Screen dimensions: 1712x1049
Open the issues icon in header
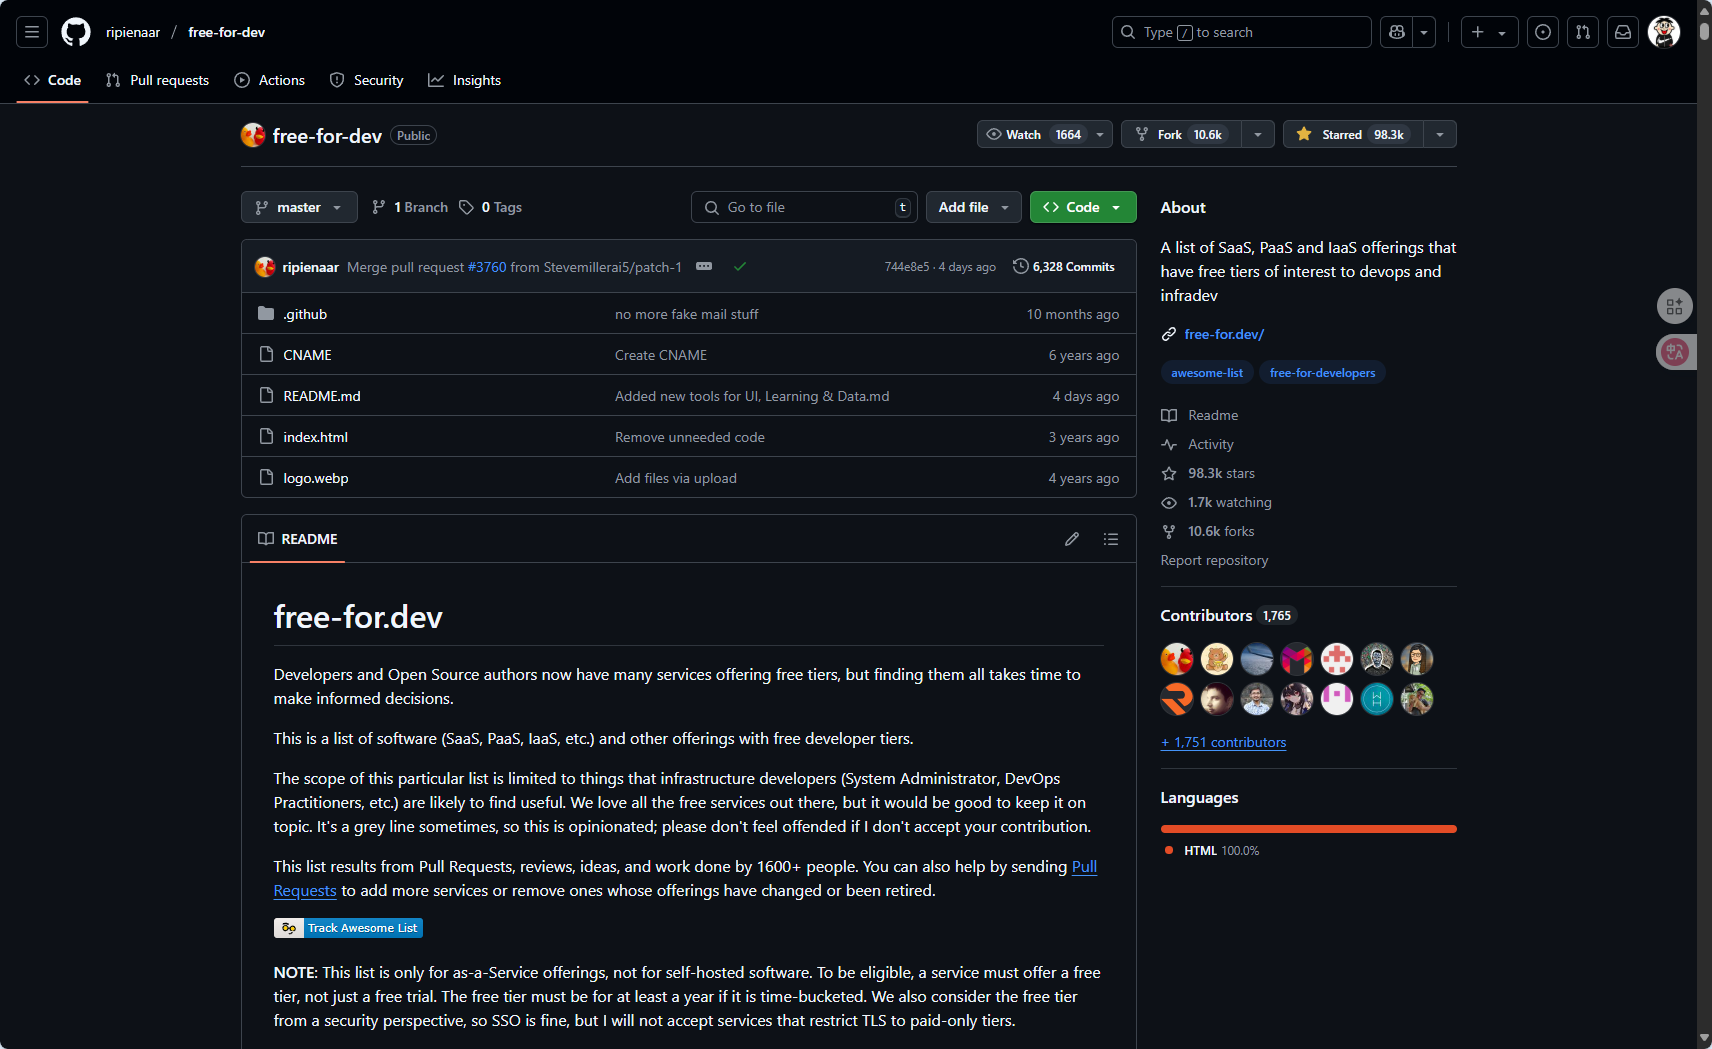[x=1543, y=32]
